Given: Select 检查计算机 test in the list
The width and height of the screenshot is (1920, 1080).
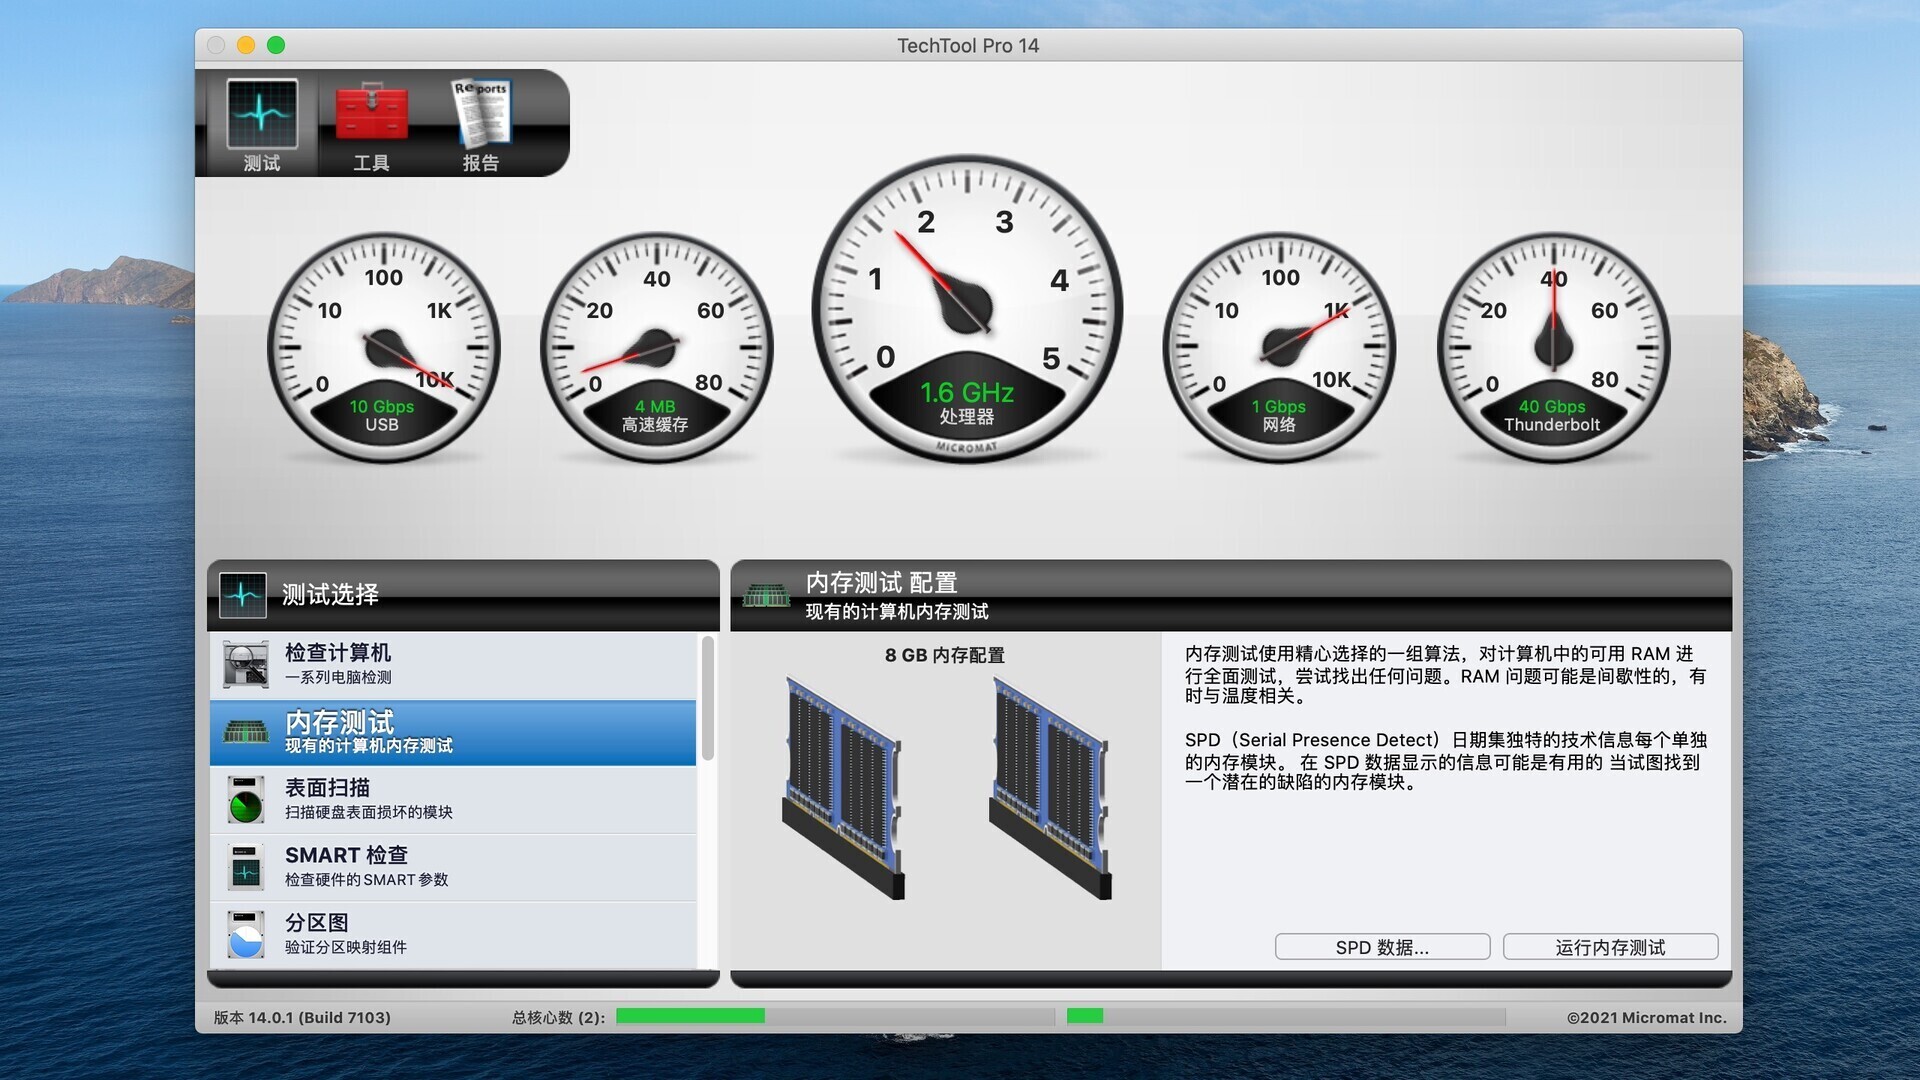Looking at the screenshot, I should 453,664.
